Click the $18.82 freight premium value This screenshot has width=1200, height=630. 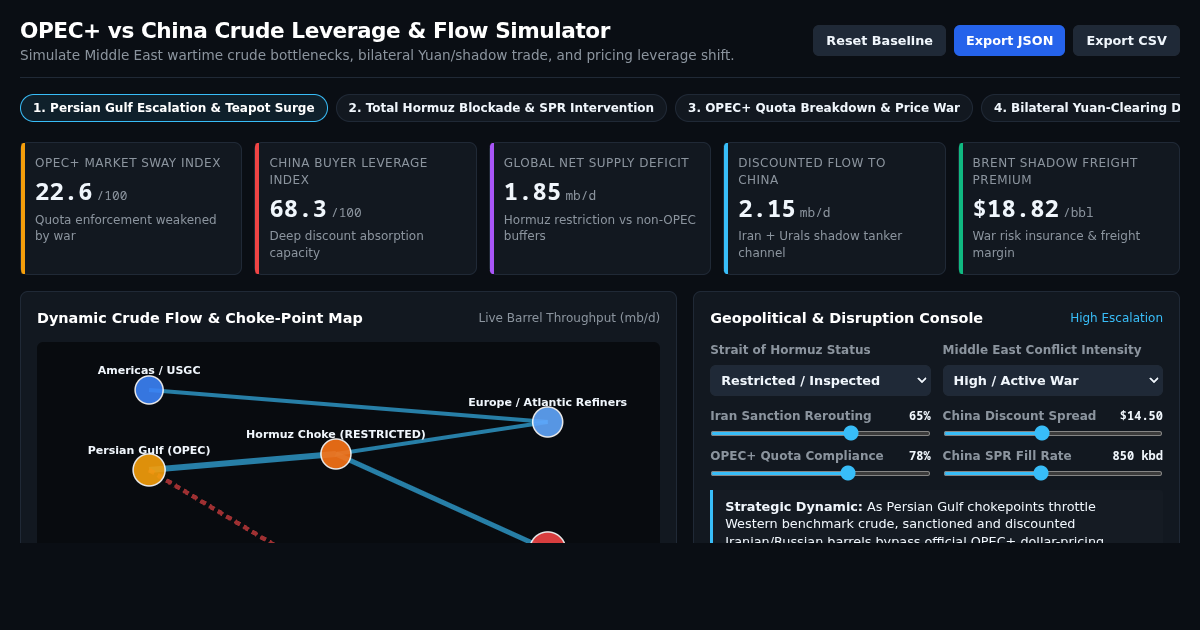click(x=1016, y=209)
